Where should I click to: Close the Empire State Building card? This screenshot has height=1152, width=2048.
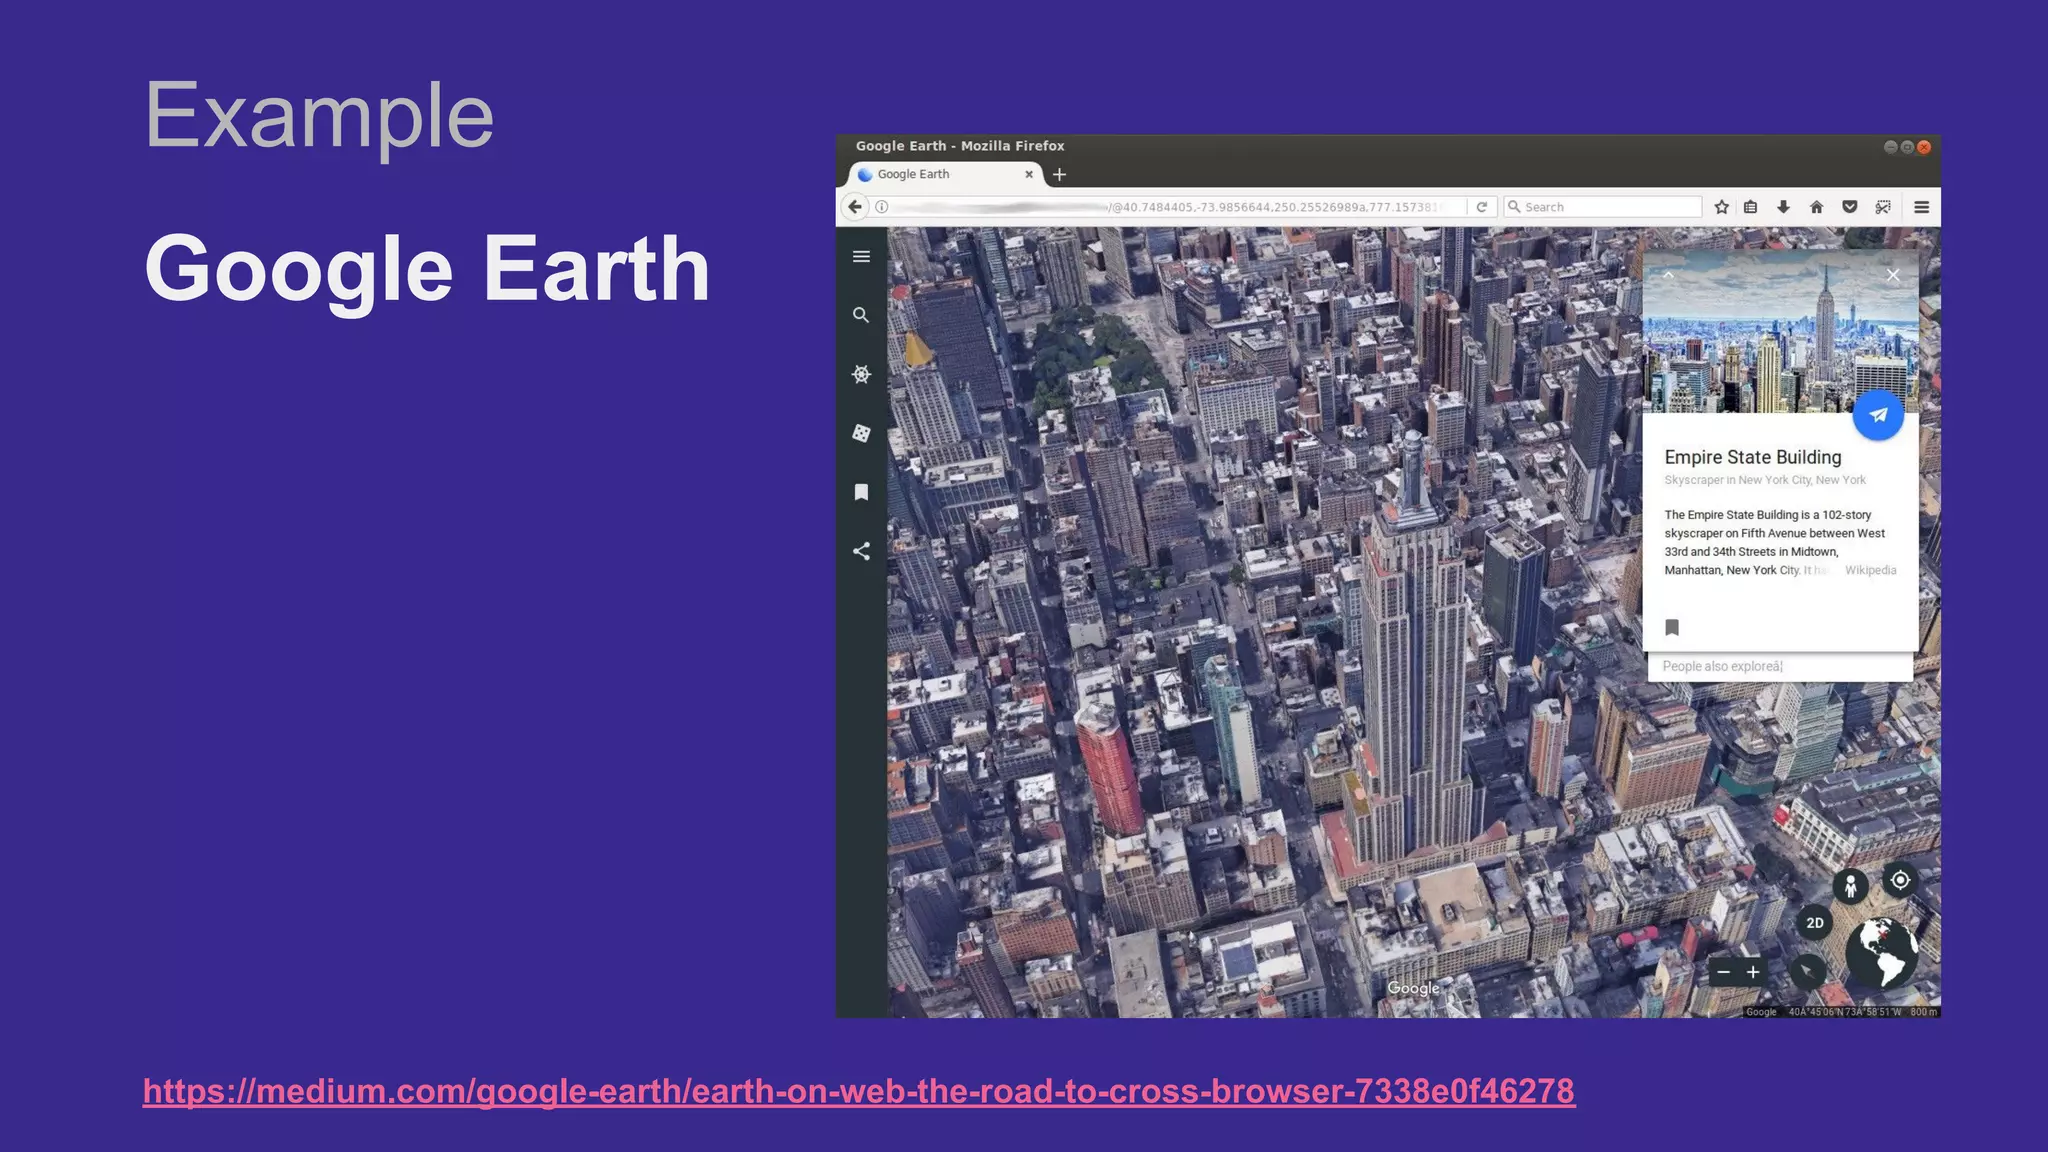[1892, 275]
